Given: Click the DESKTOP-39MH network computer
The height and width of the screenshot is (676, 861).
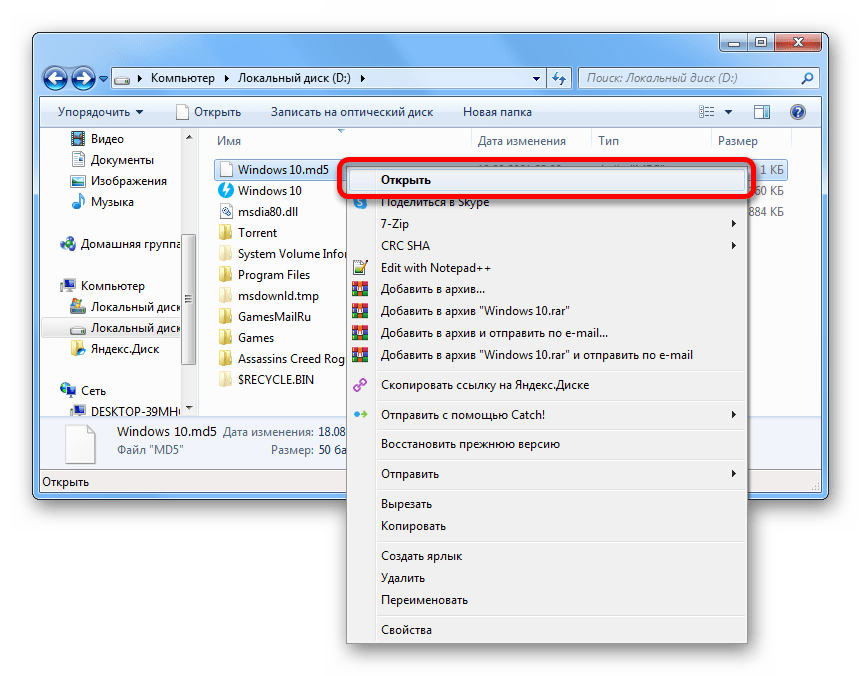Looking at the screenshot, I should (x=125, y=411).
